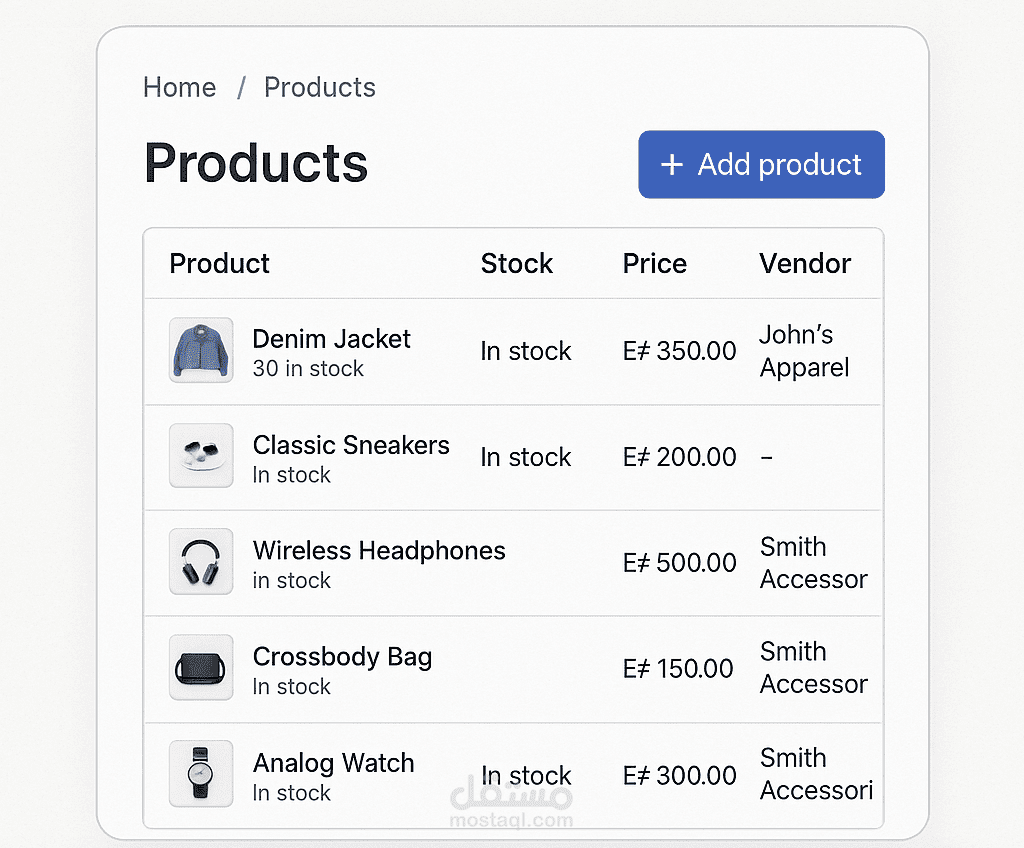
Task: Open the Classic Sneakers product image
Action: 201,455
